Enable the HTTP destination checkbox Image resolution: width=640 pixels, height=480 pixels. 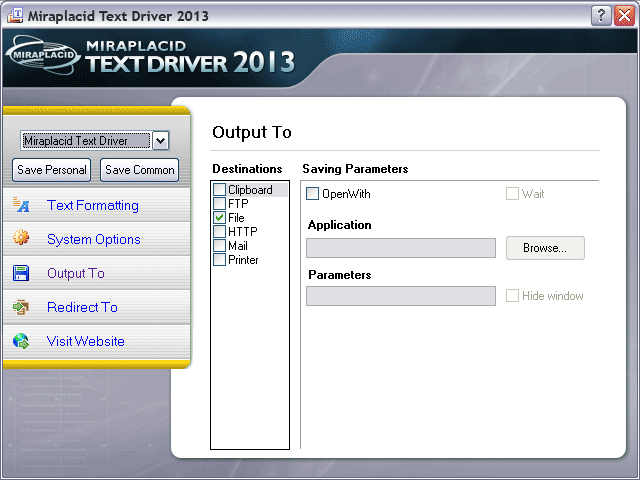click(220, 231)
